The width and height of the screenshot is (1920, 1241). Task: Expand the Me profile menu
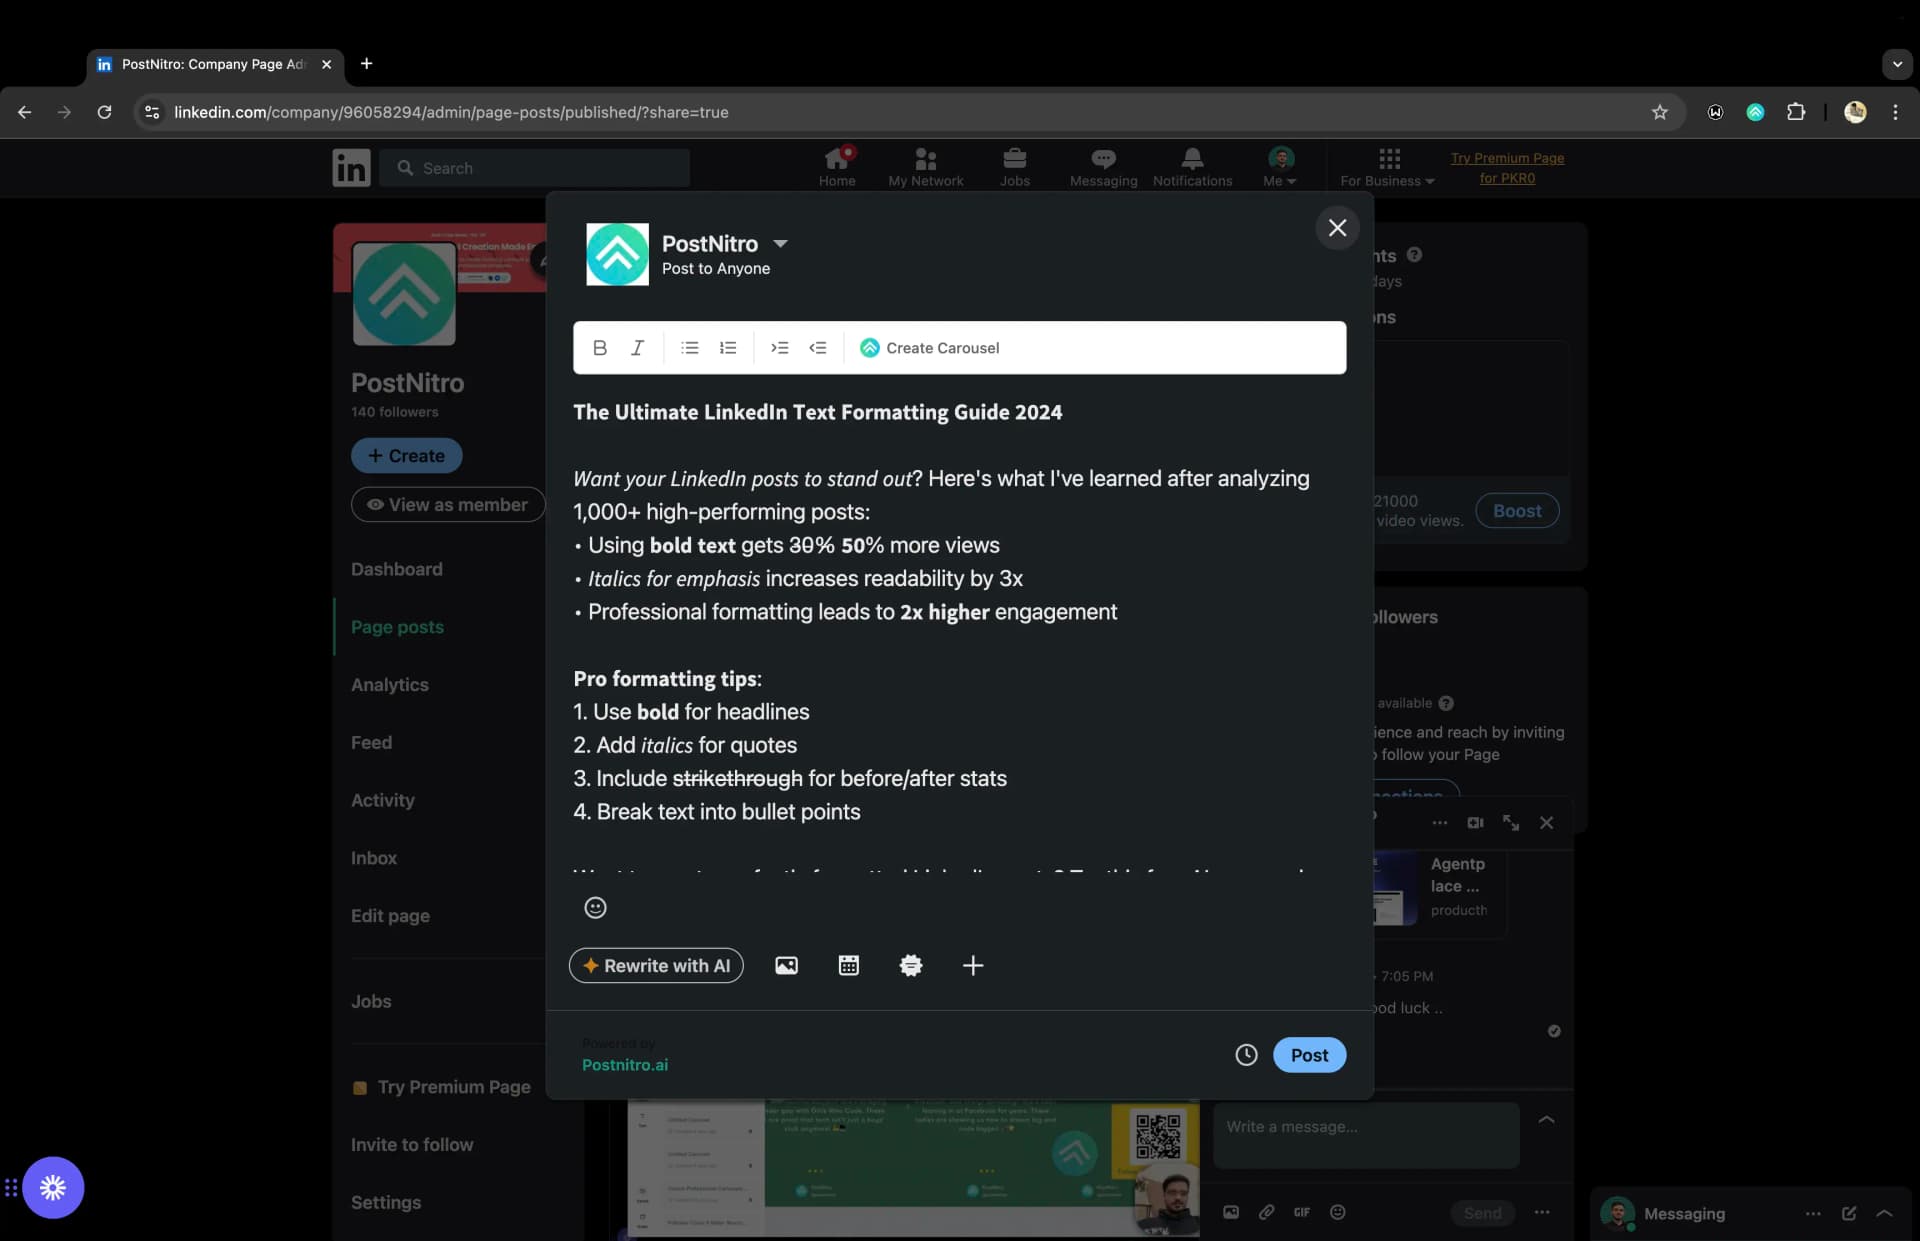click(x=1280, y=167)
